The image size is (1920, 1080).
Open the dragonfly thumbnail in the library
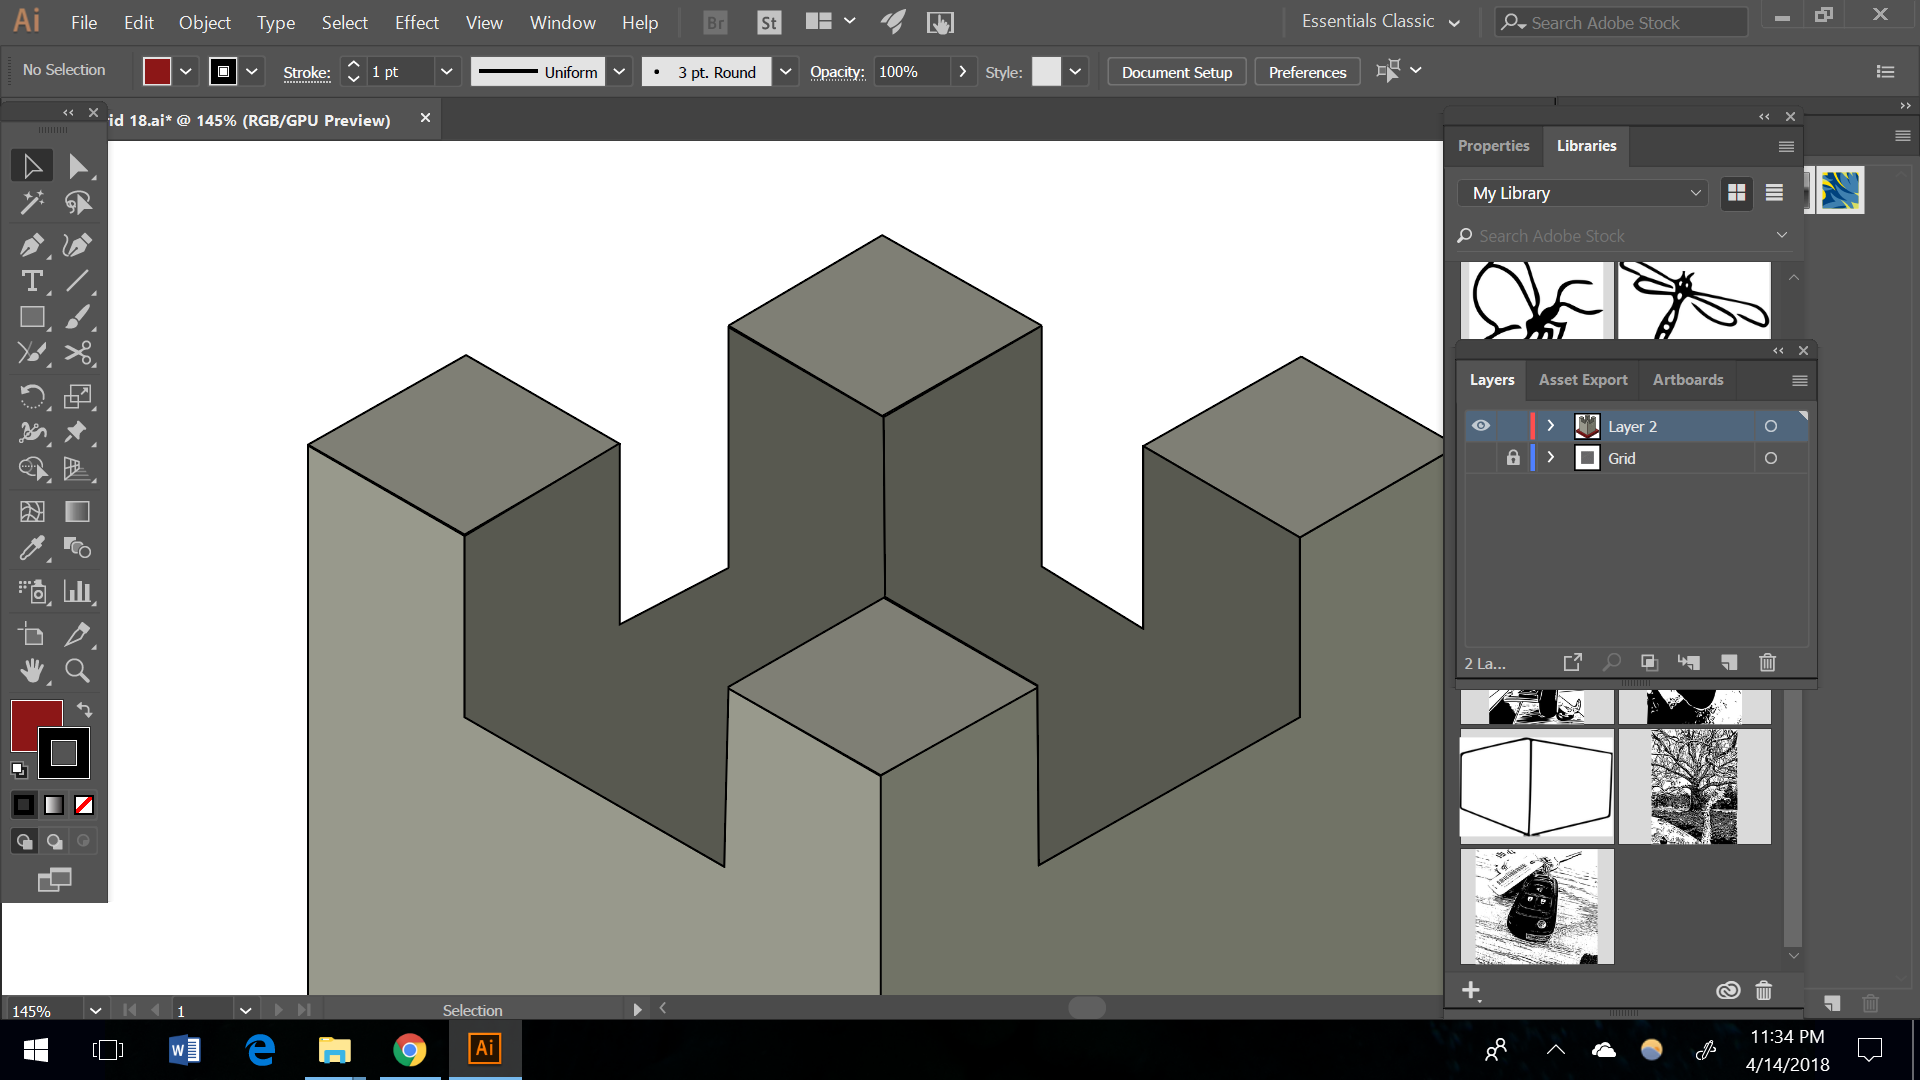click(1694, 300)
